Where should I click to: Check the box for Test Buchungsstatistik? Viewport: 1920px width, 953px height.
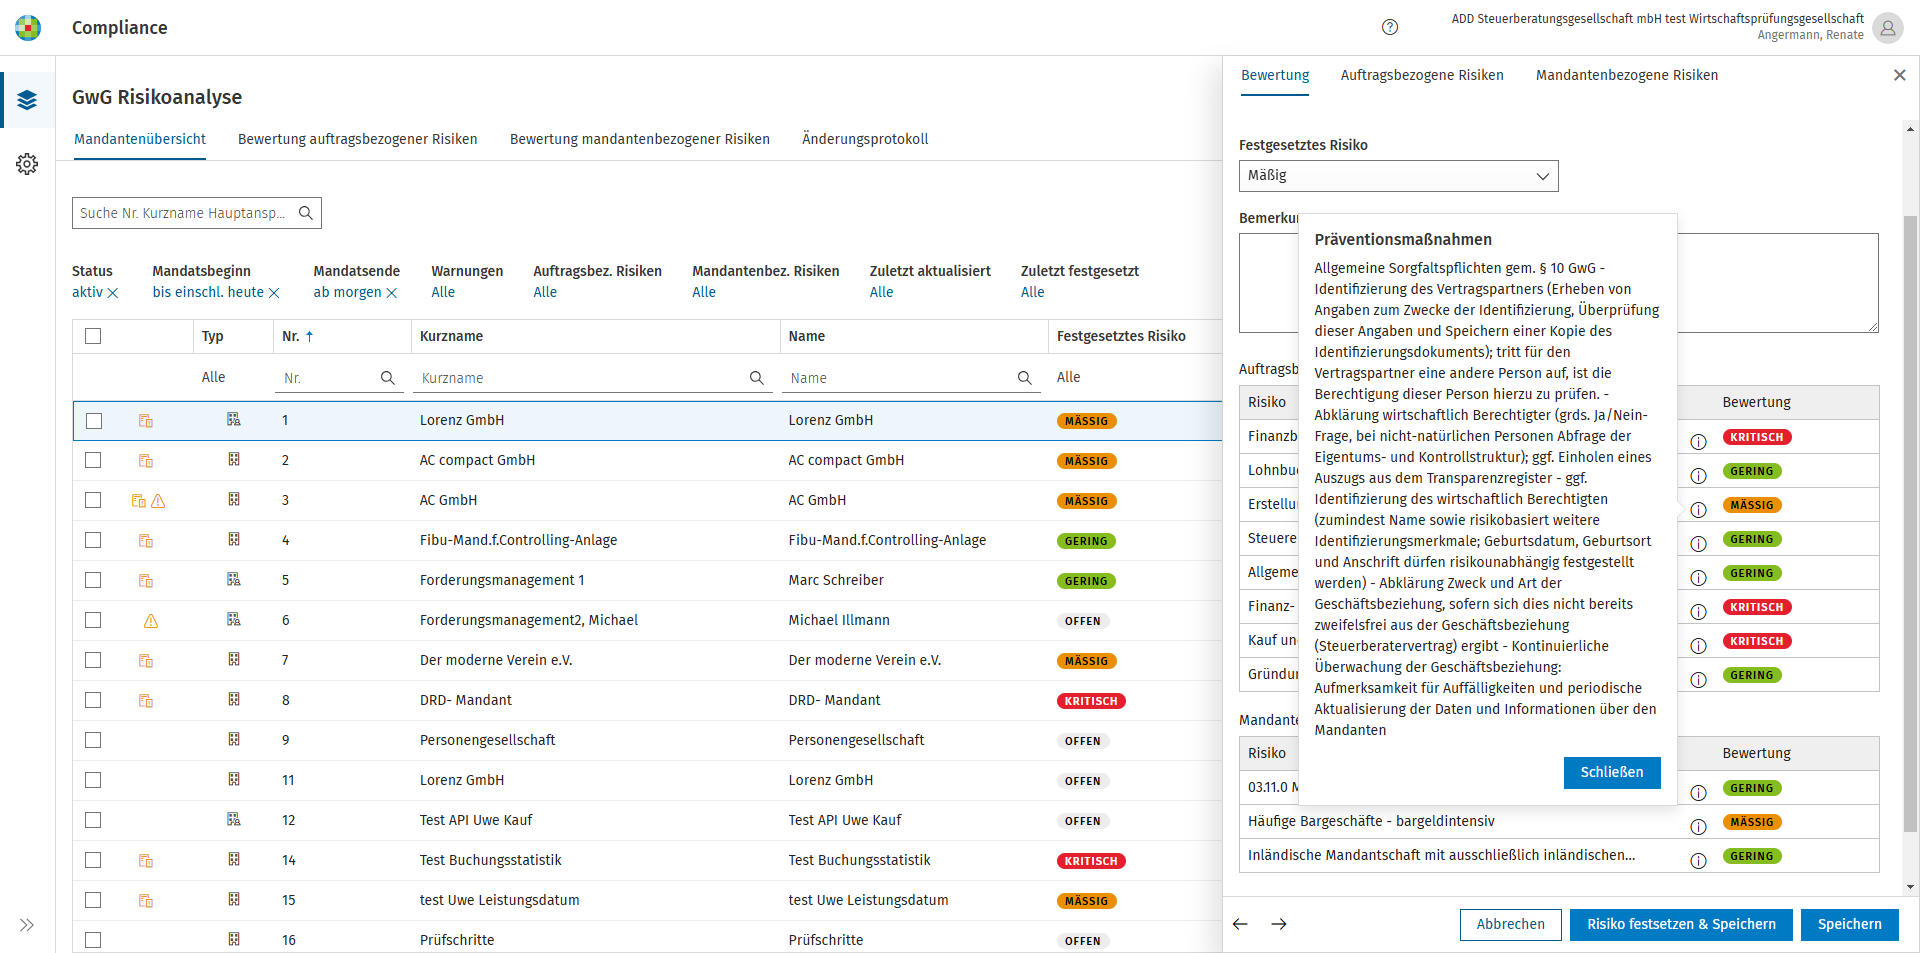pos(93,860)
